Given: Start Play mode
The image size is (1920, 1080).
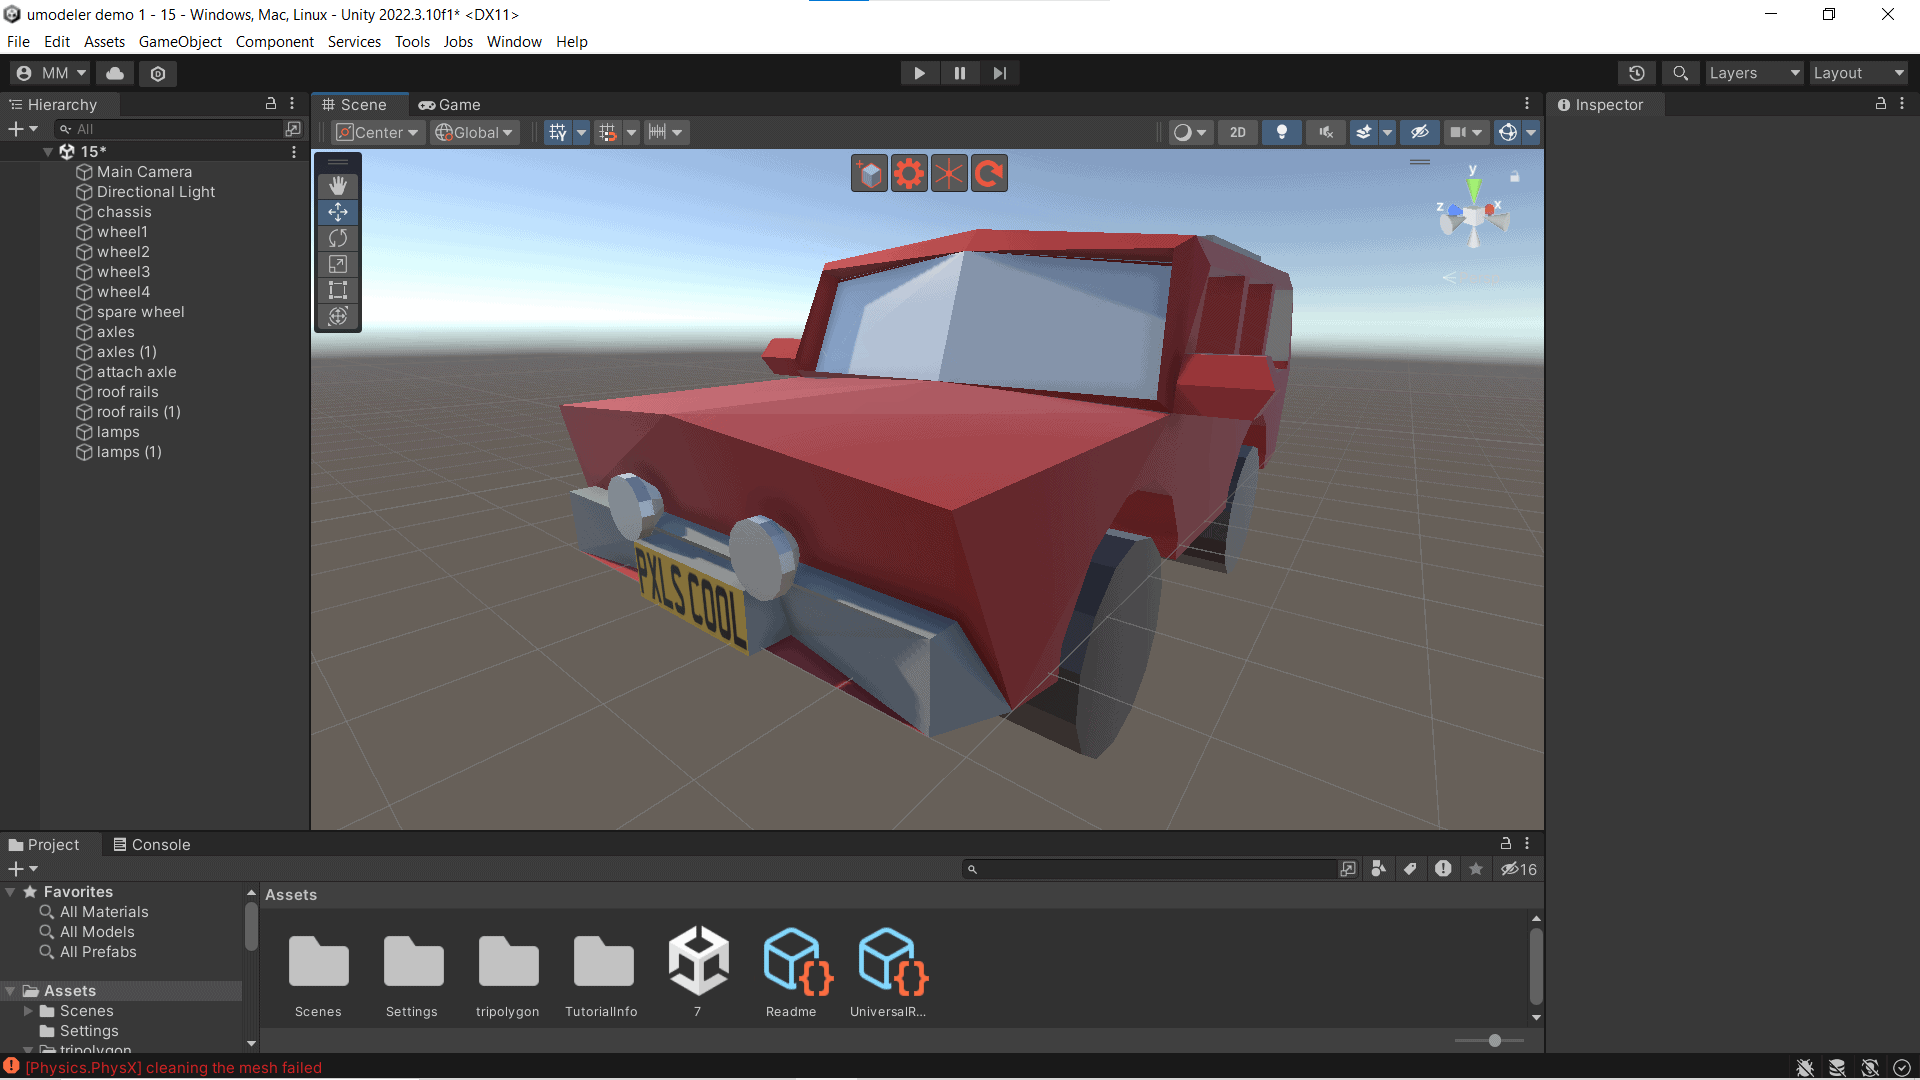Looking at the screenshot, I should click(919, 73).
